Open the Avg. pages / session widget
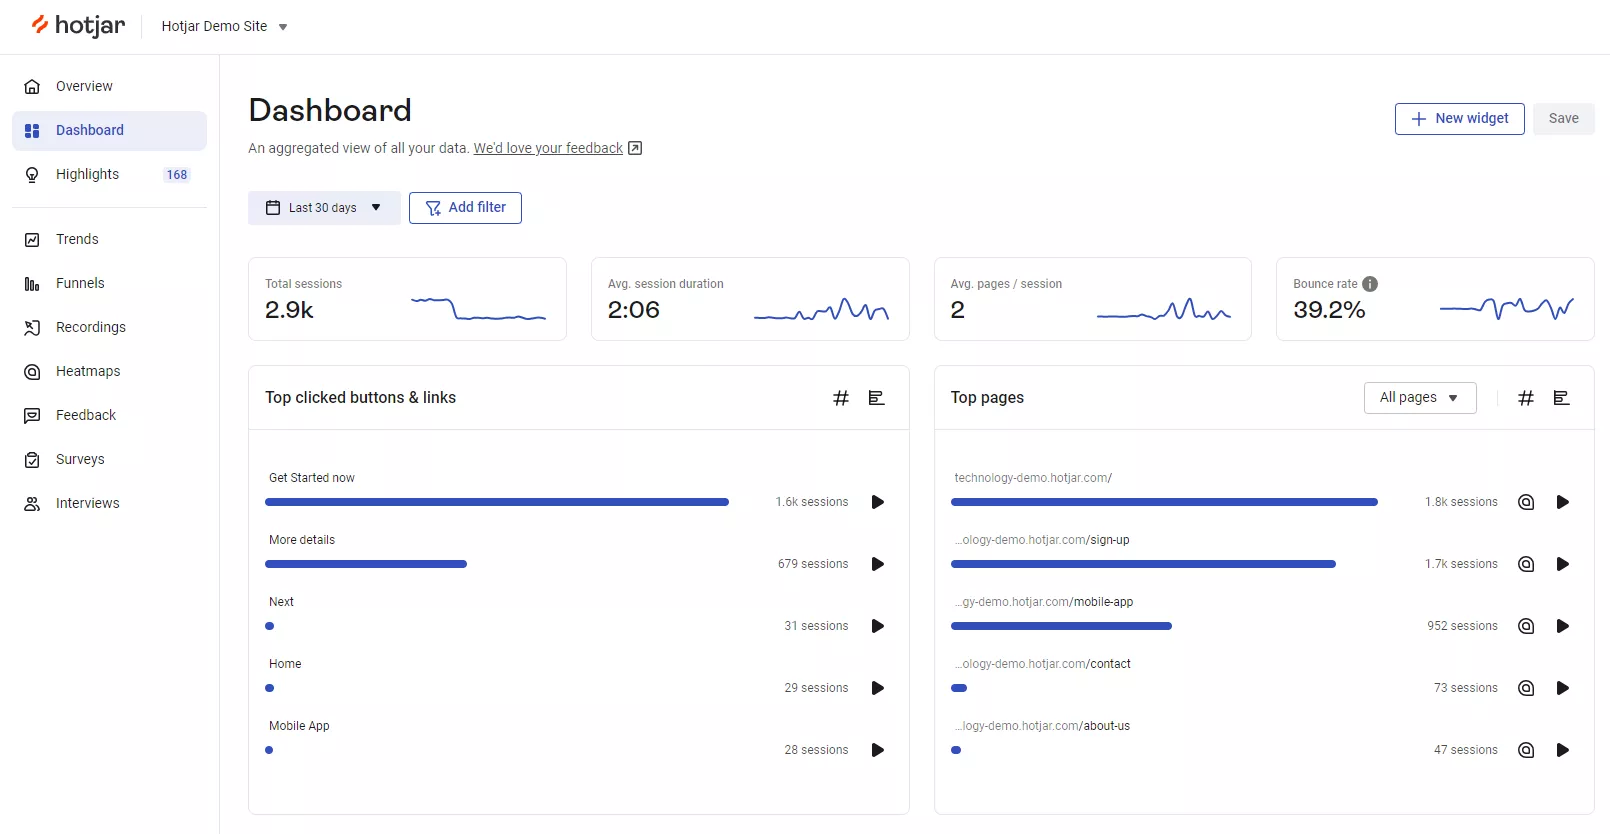This screenshot has height=834, width=1610. point(1092,299)
